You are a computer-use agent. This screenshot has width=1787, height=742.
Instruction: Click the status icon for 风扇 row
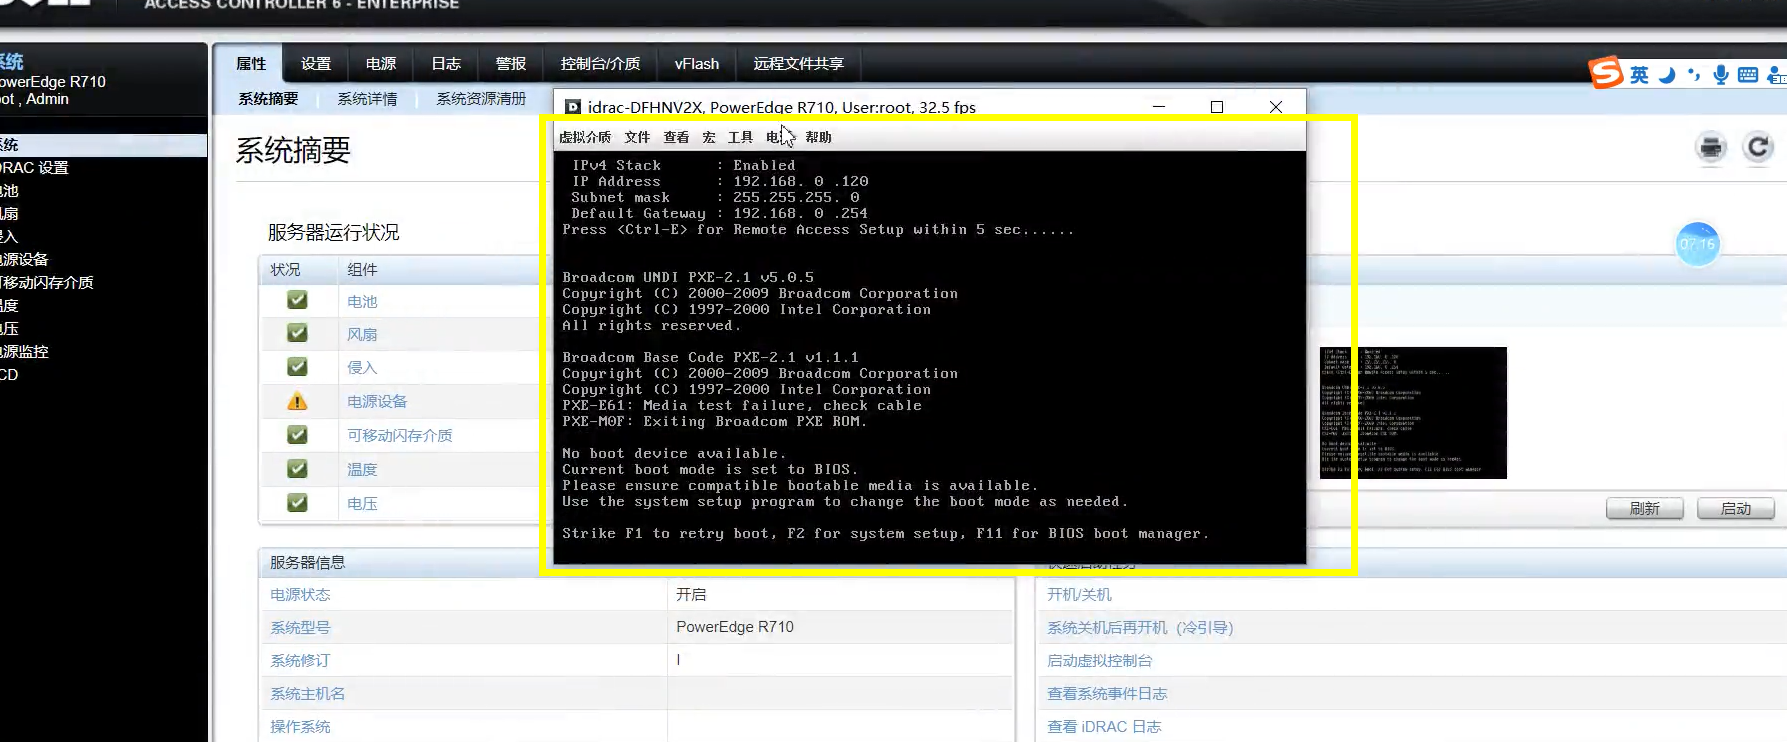[297, 333]
